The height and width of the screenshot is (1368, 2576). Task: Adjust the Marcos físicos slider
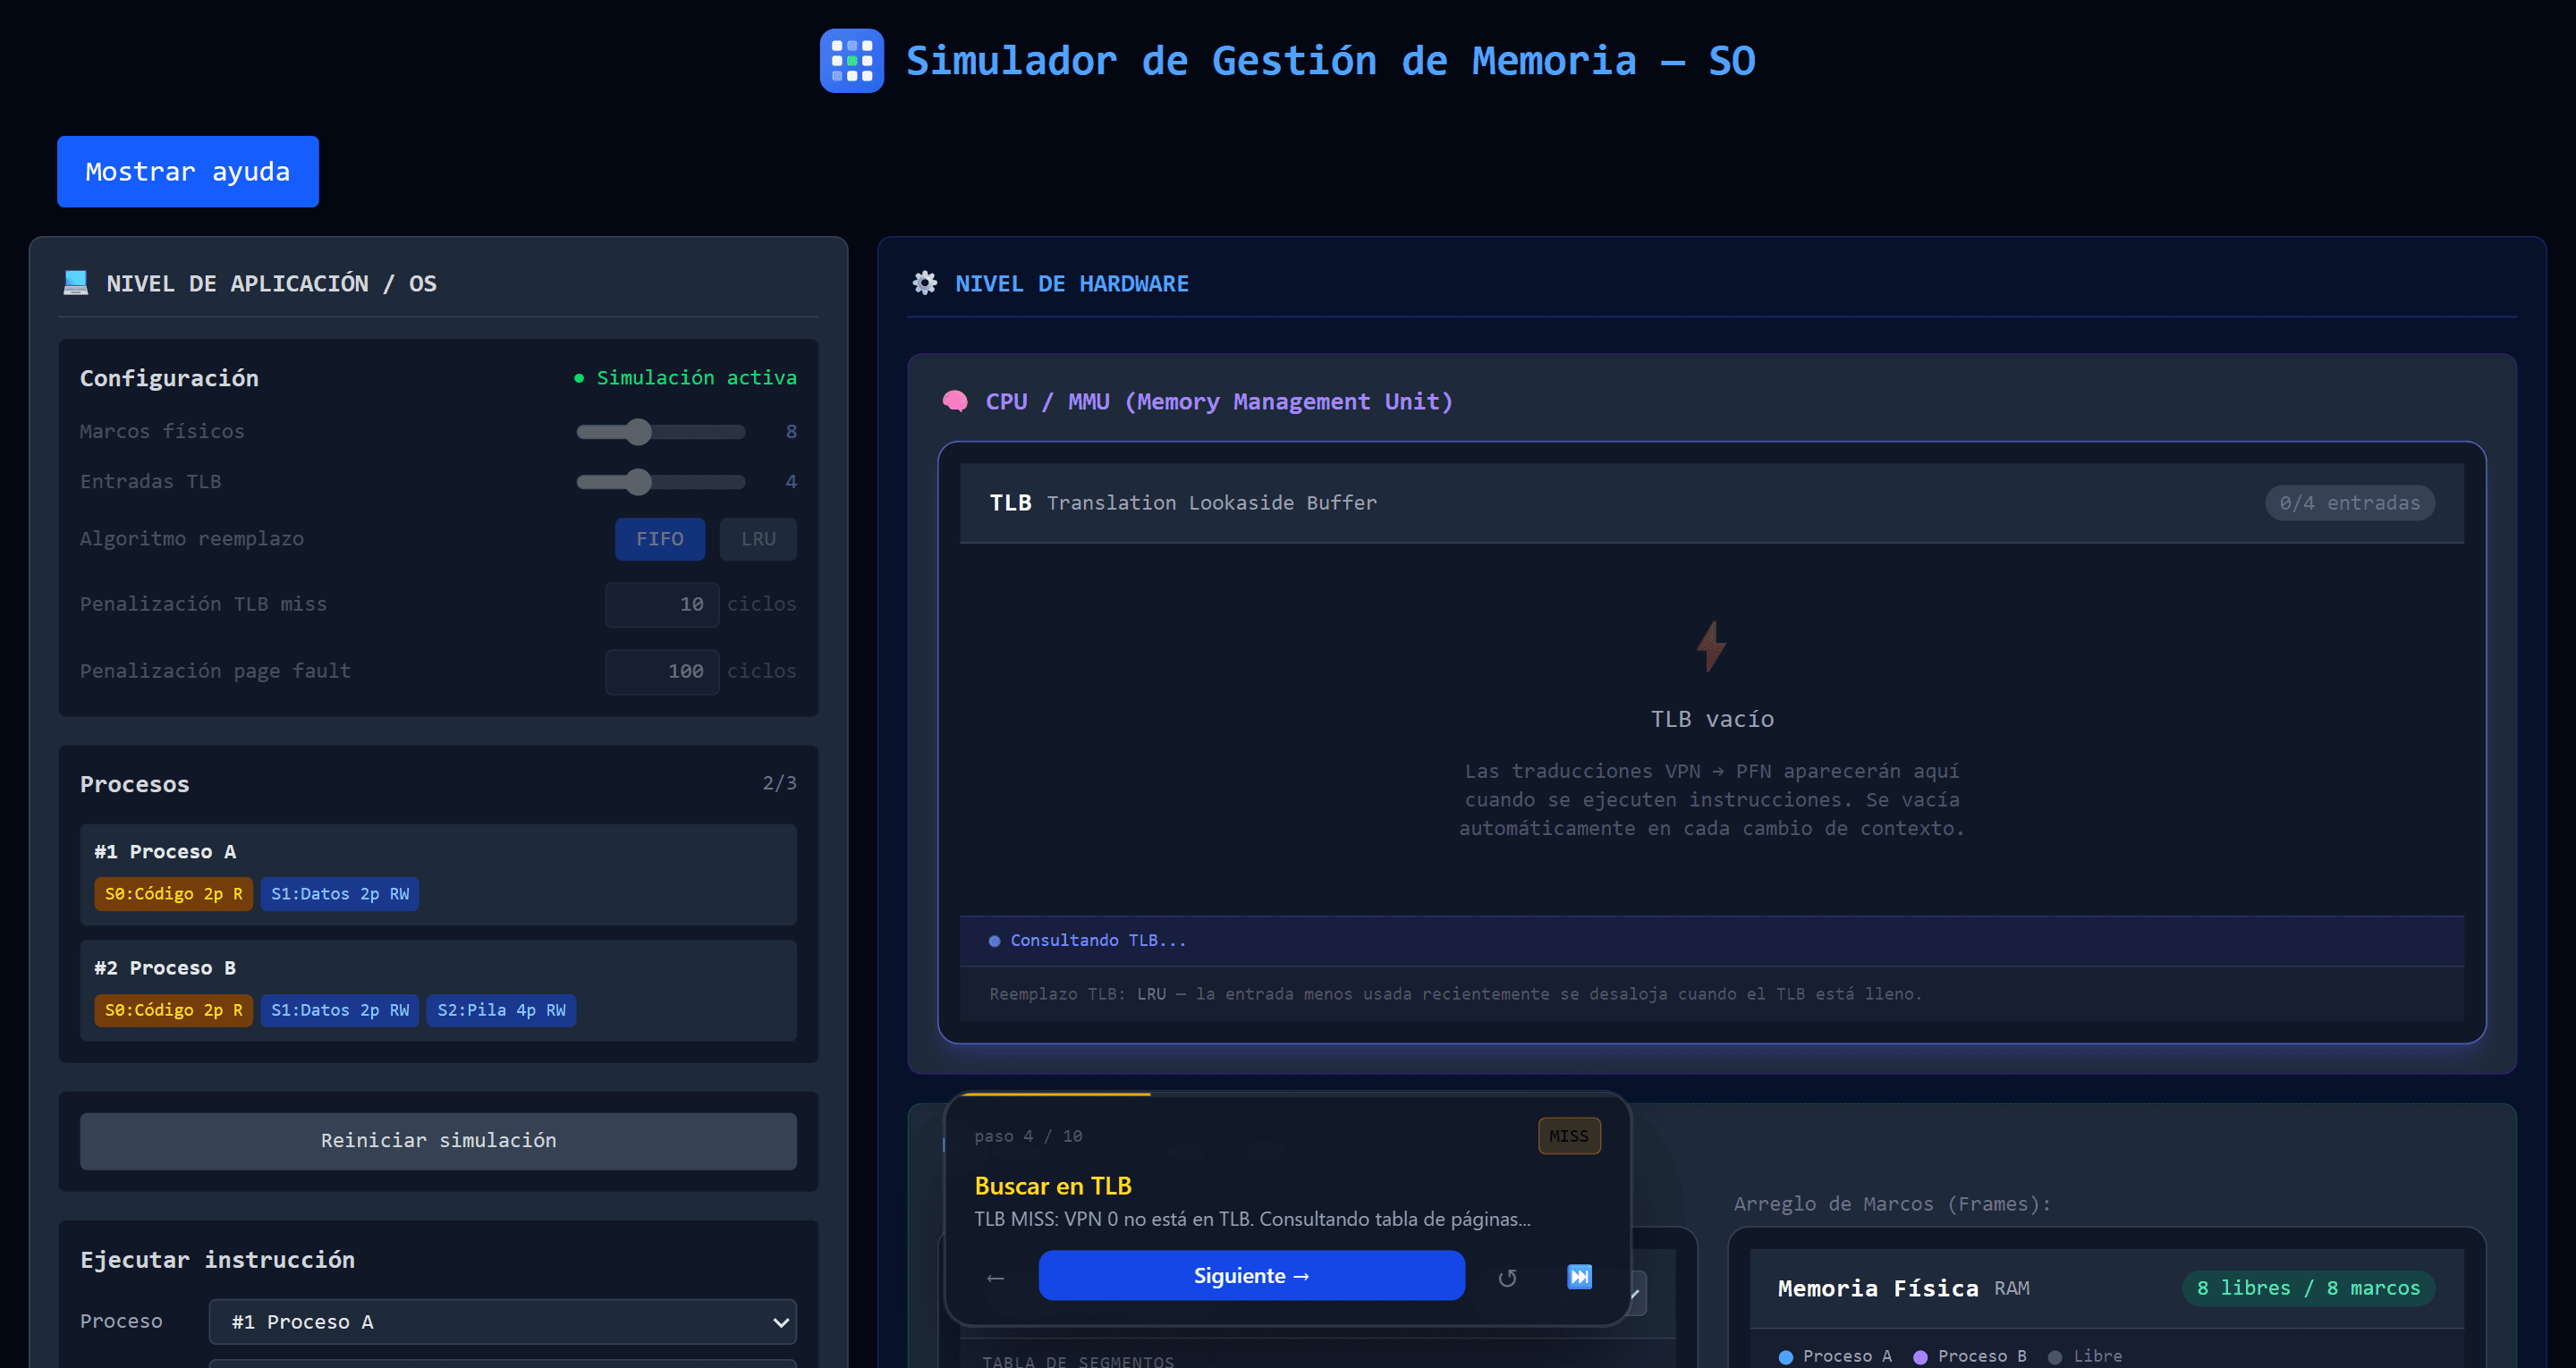click(660, 432)
